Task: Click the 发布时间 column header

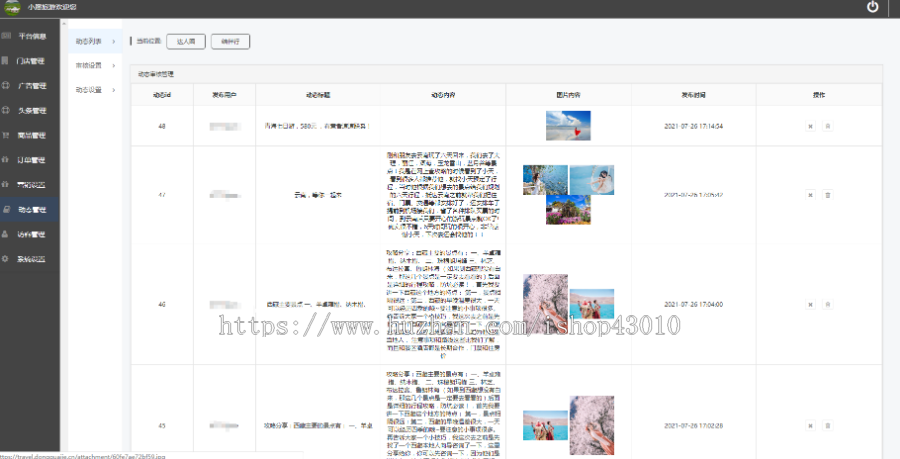Action: tap(693, 95)
